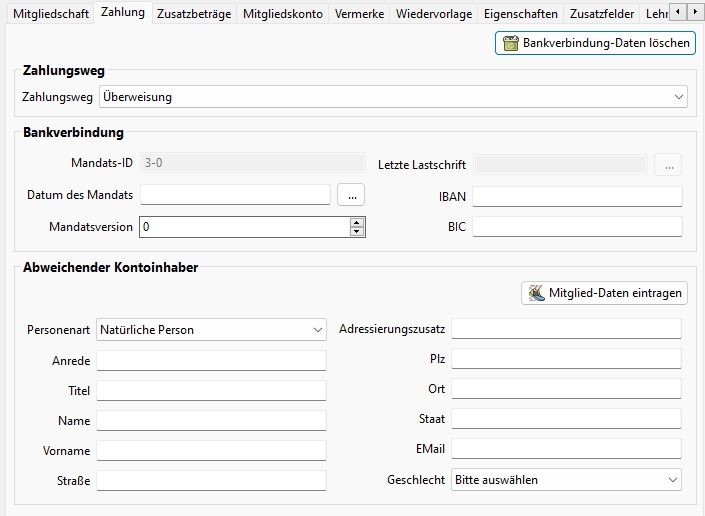The image size is (705, 516).
Task: Decrease the Mandatsversion value
Action: coord(357,232)
